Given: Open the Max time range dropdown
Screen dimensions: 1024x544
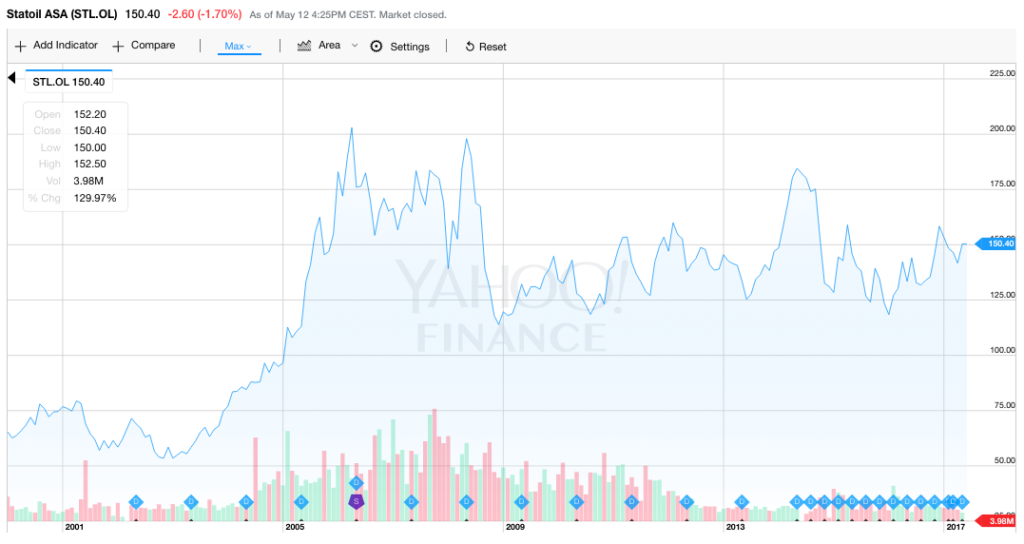Looking at the screenshot, I should (238, 46).
